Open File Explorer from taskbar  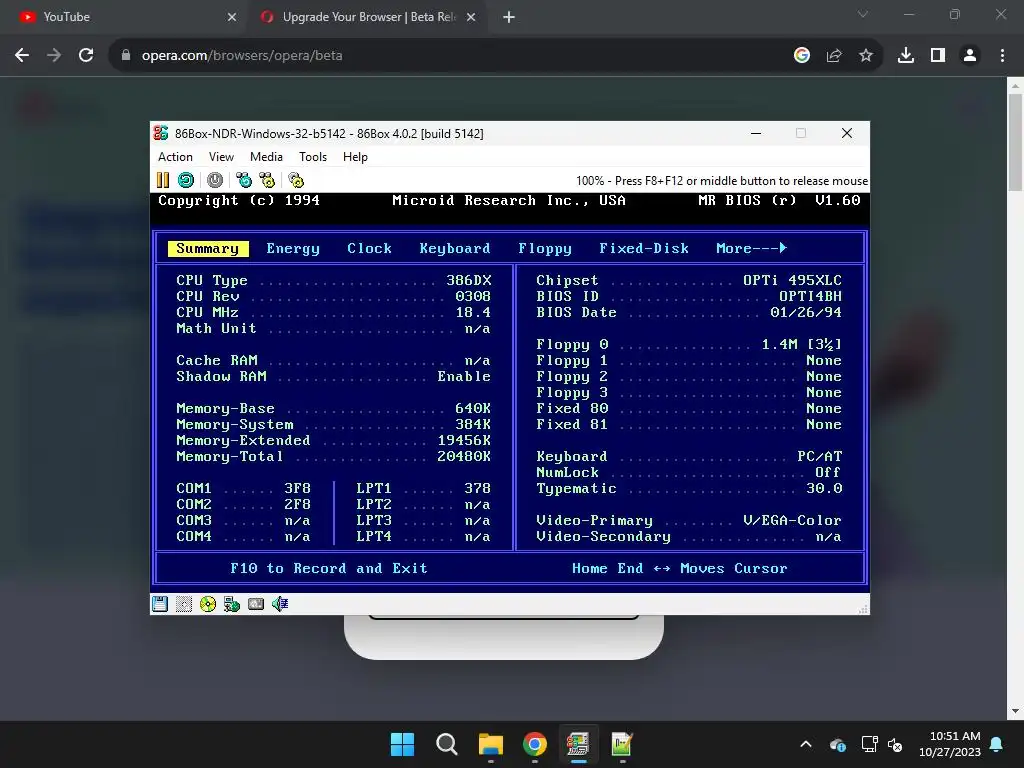click(490, 744)
